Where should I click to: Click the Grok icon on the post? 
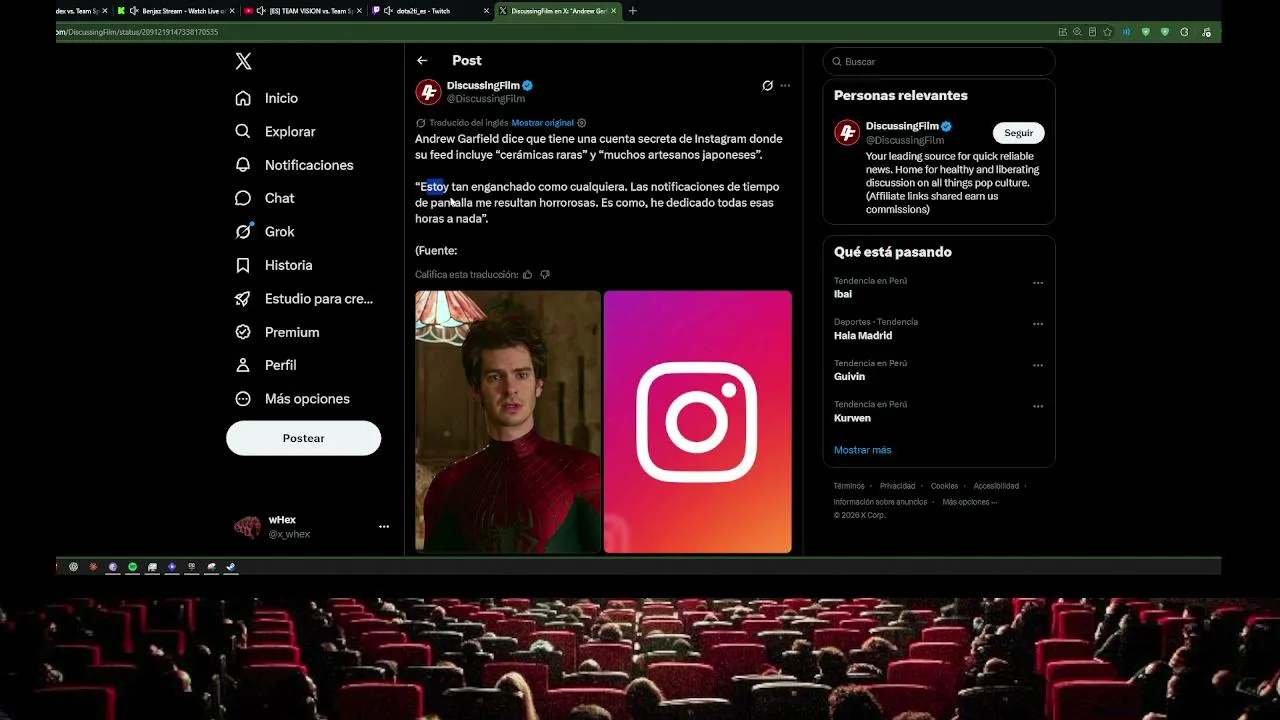767,86
